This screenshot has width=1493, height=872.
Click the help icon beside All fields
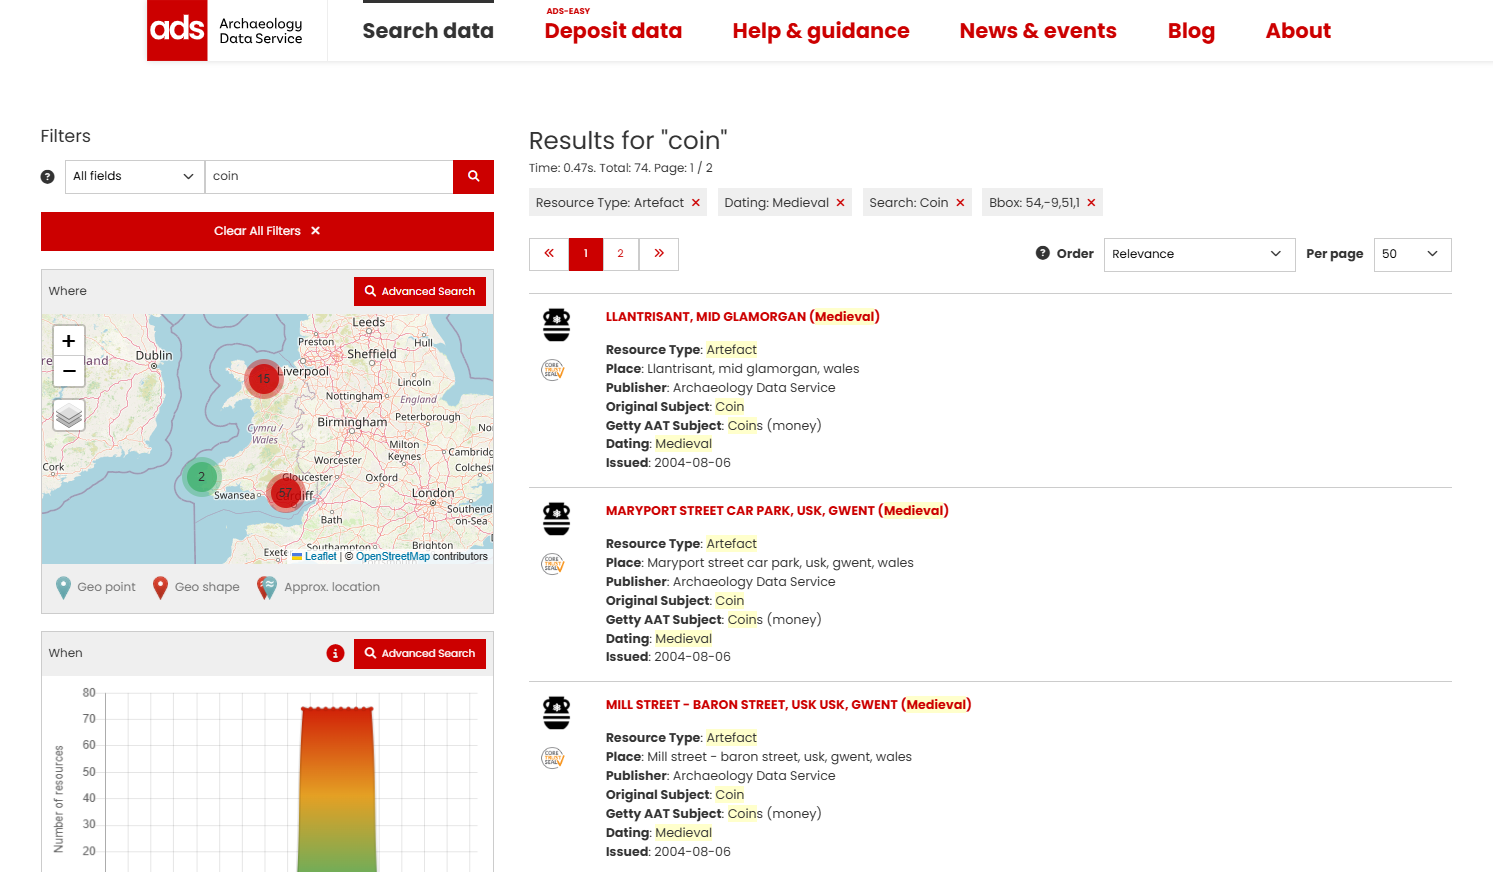coord(47,177)
